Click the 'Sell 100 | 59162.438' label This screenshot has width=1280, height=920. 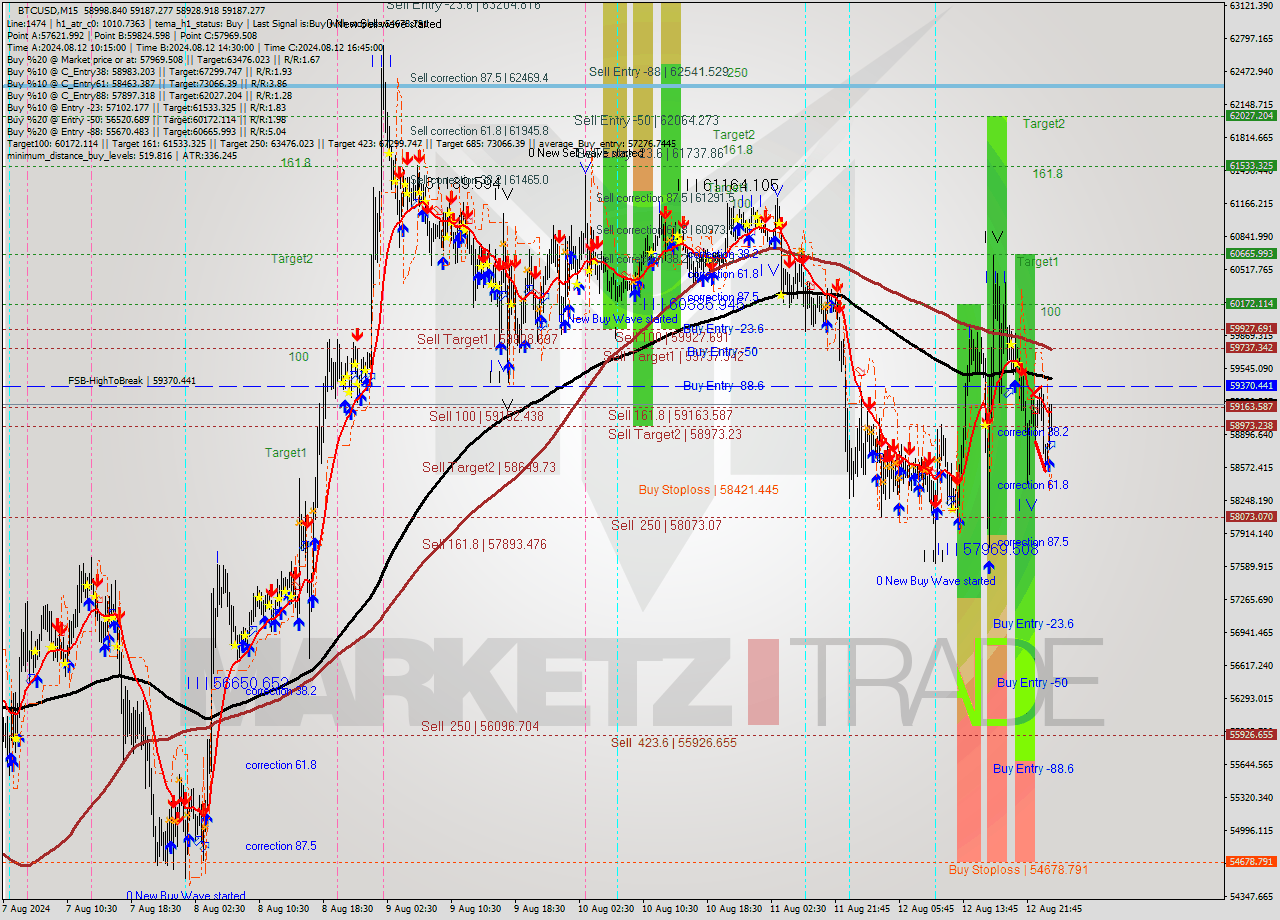click(x=486, y=416)
